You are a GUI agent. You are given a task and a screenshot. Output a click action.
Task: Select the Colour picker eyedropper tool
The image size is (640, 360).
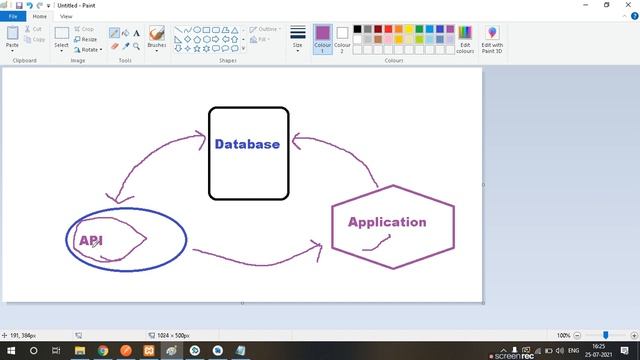point(126,46)
